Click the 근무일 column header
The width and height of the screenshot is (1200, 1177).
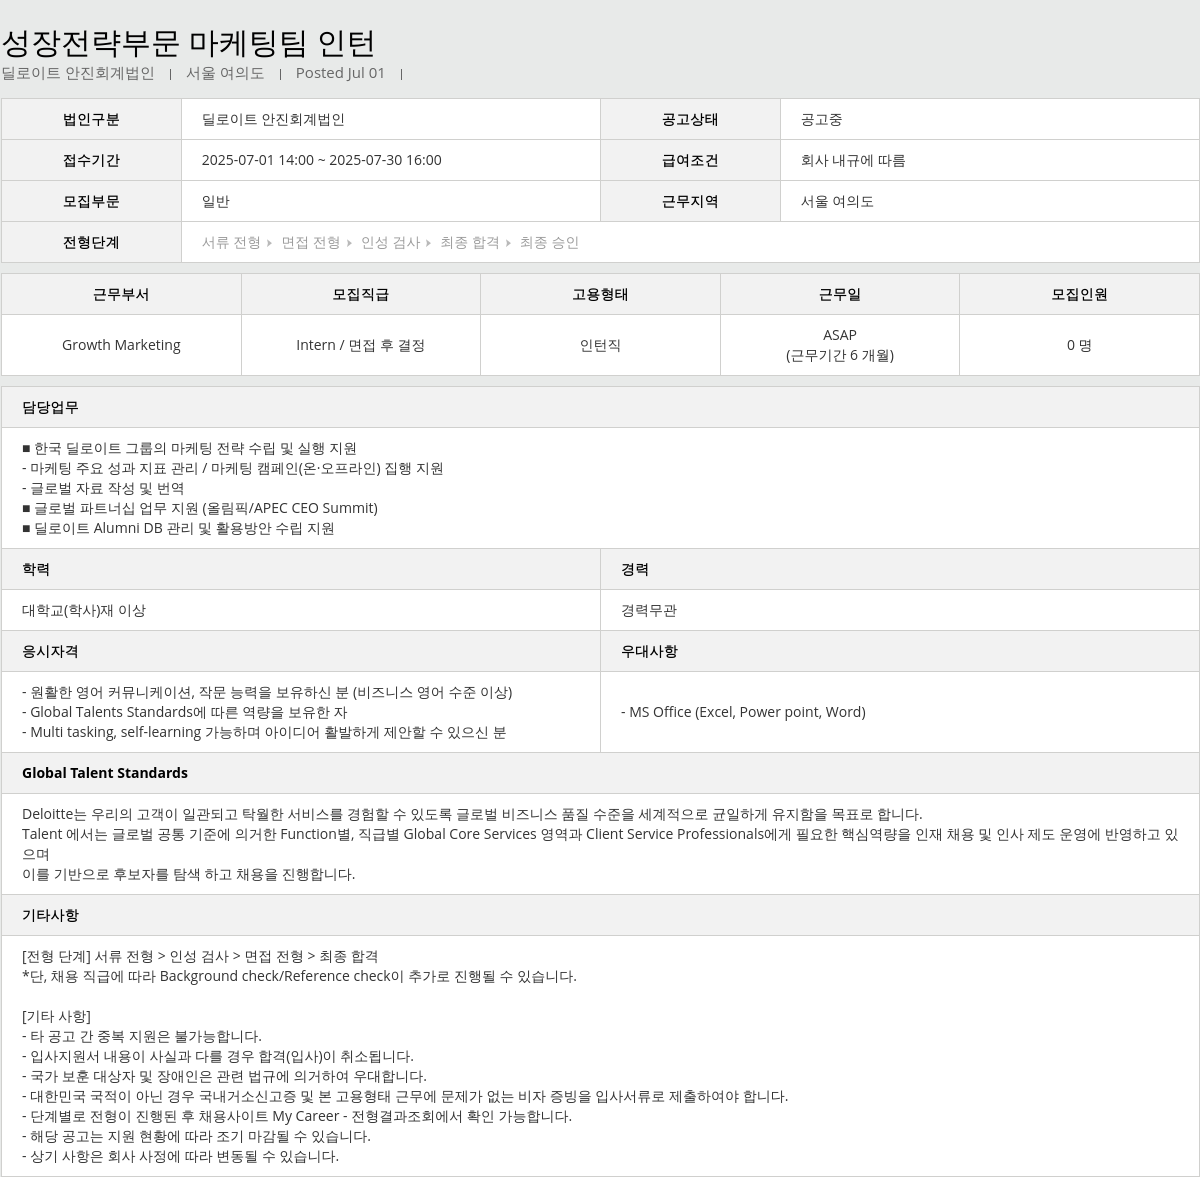[x=840, y=294]
